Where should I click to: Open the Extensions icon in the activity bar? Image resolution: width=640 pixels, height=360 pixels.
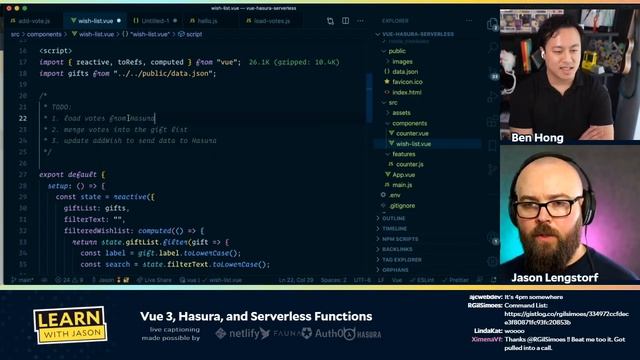[x=492, y=121]
